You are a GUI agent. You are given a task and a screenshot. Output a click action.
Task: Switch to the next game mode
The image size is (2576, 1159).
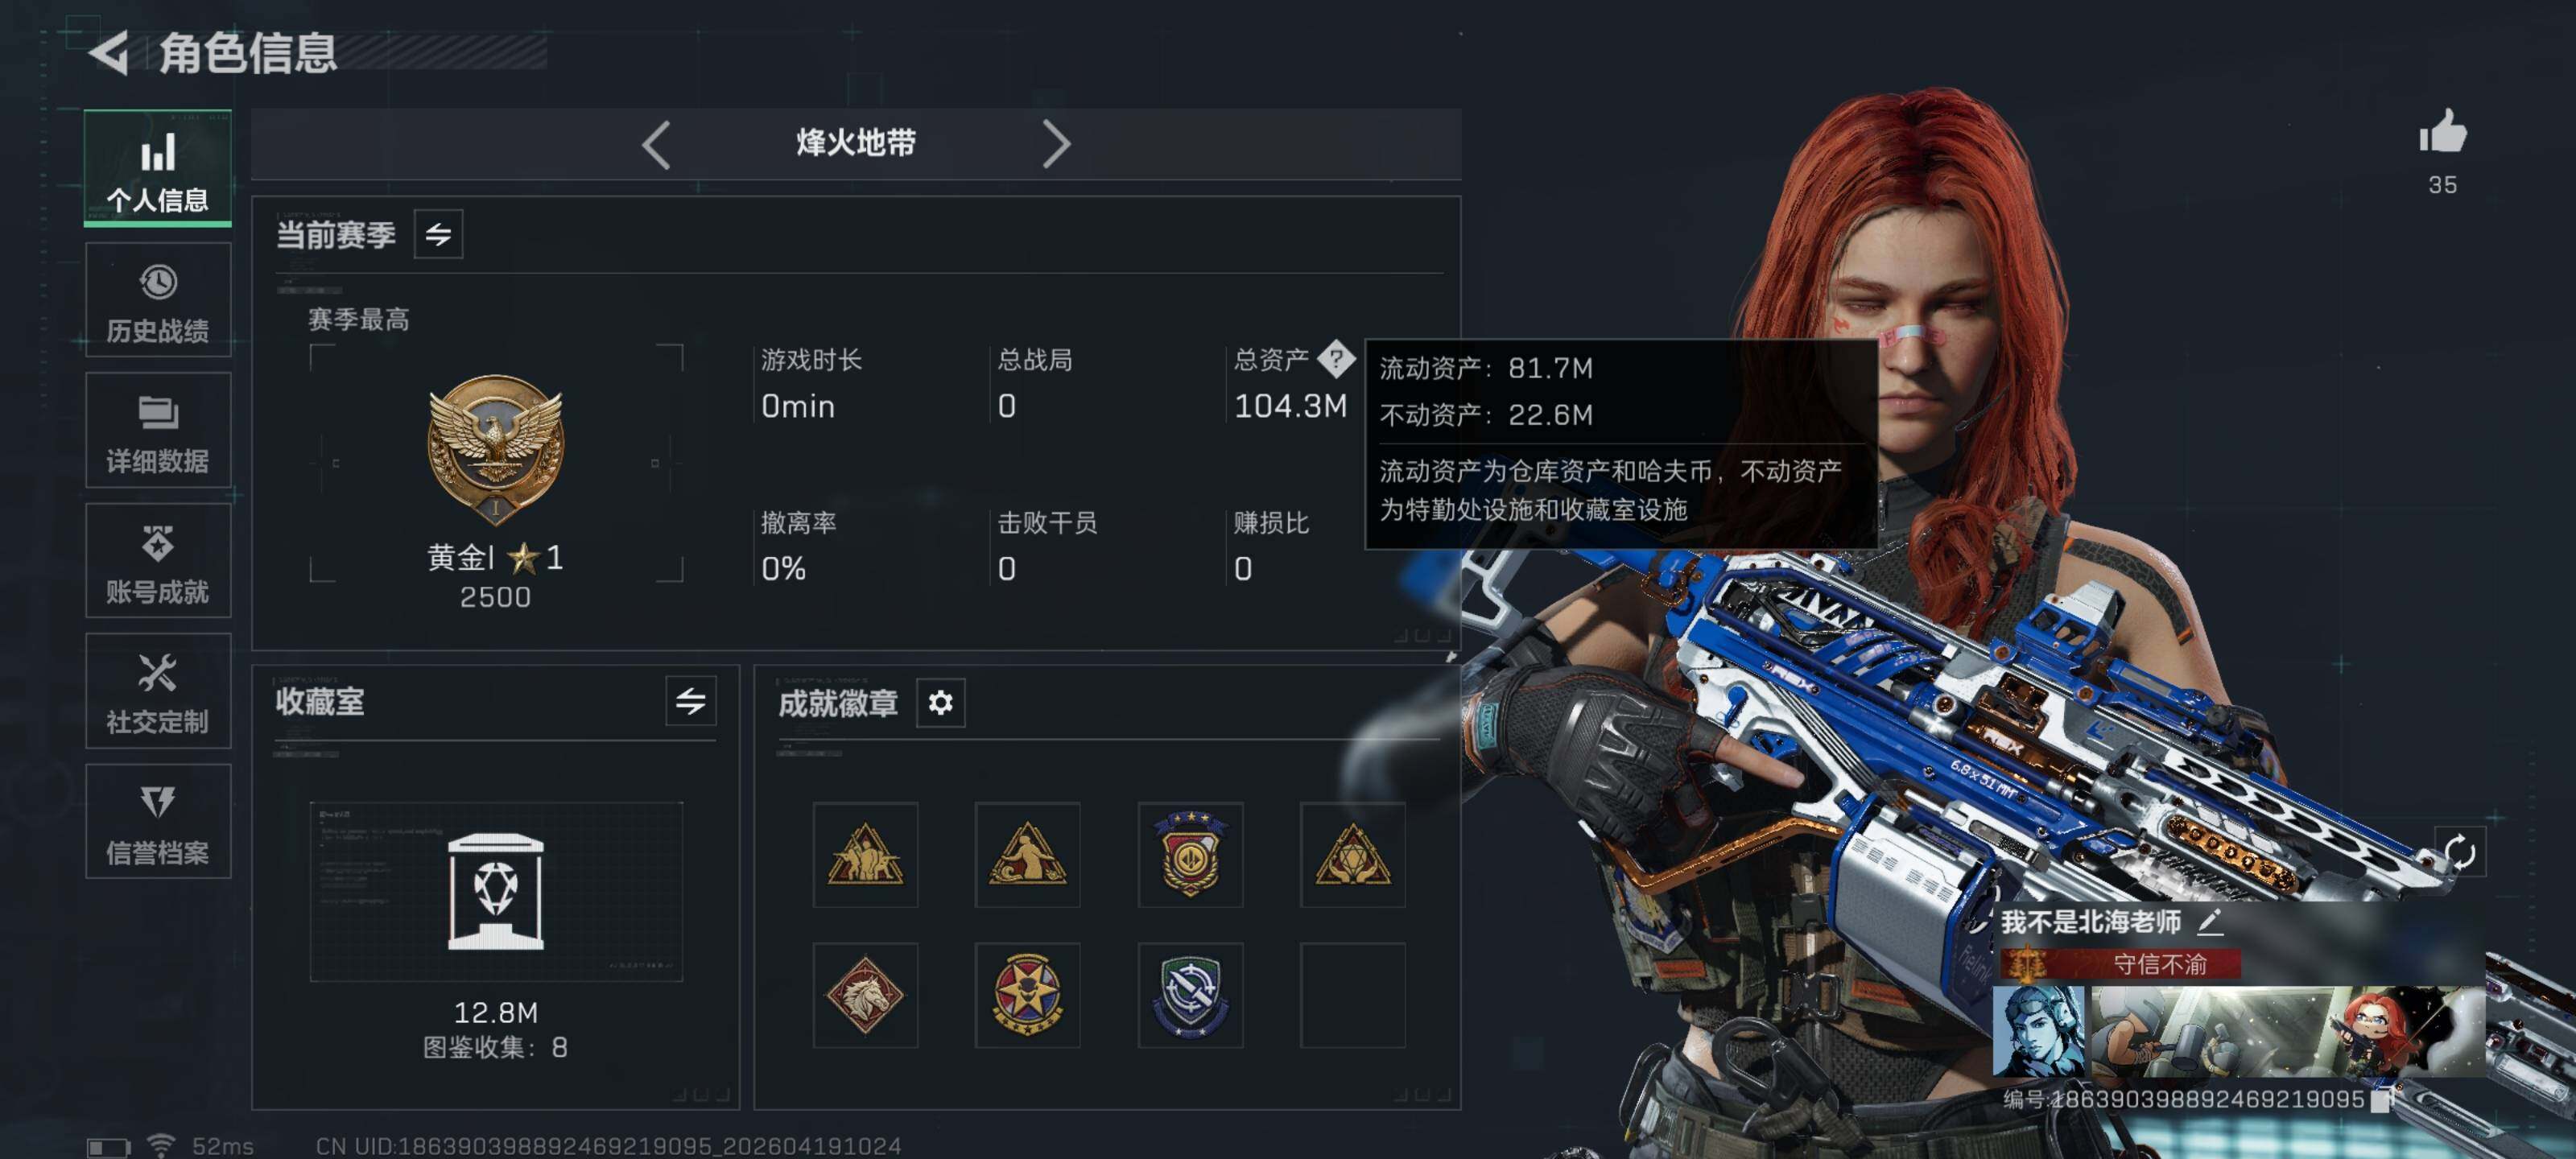(1056, 145)
